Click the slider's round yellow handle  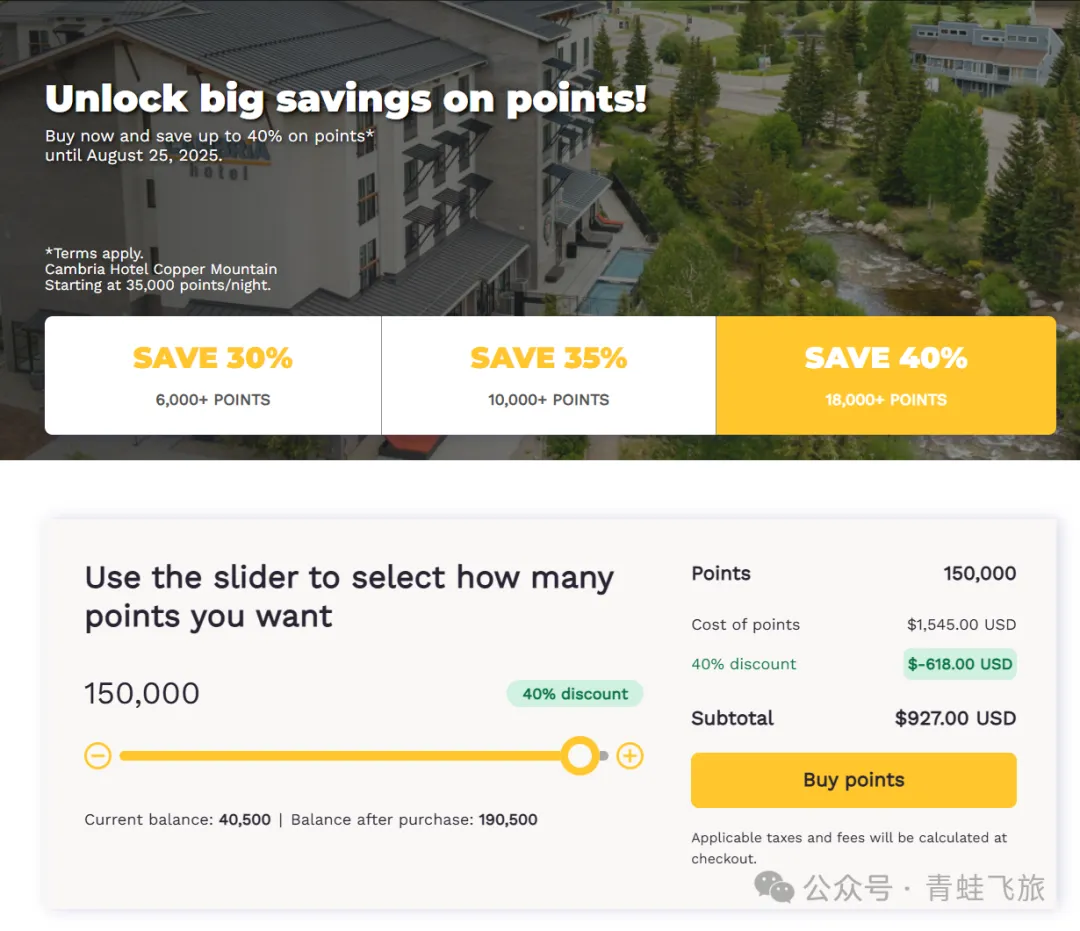click(x=580, y=756)
